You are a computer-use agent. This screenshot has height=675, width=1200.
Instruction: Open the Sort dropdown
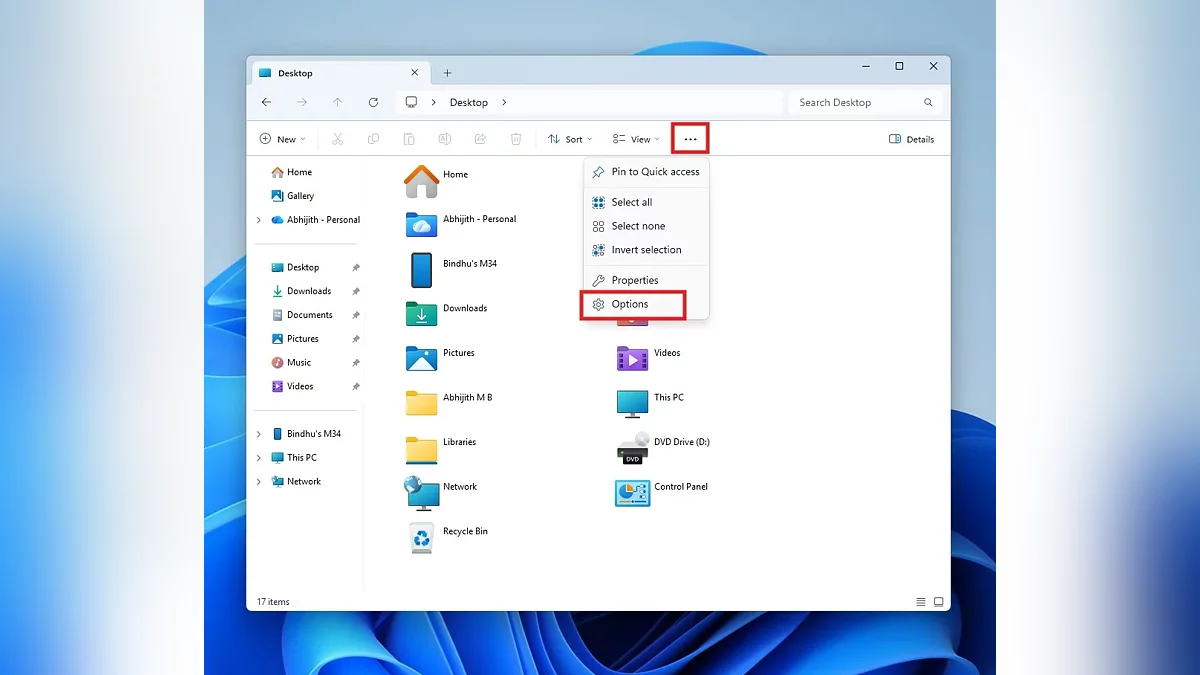pos(569,139)
